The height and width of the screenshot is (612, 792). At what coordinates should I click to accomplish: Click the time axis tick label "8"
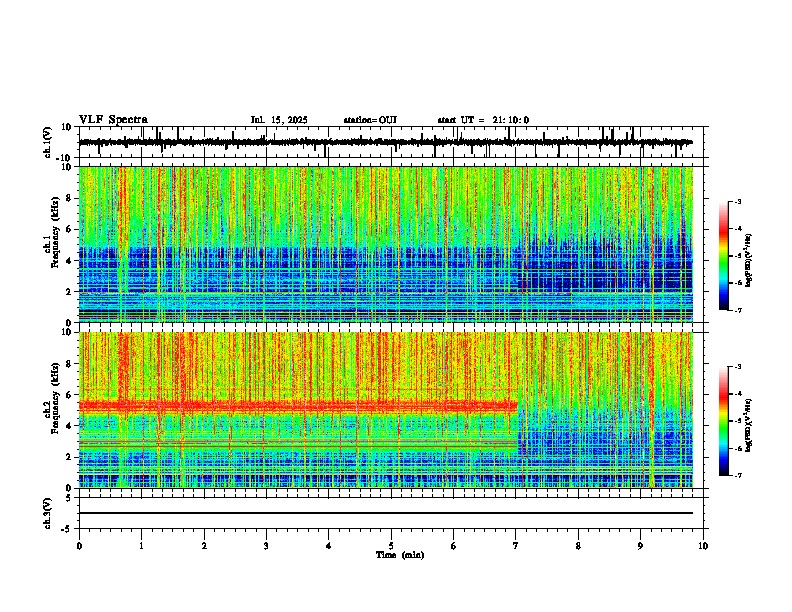click(x=578, y=546)
